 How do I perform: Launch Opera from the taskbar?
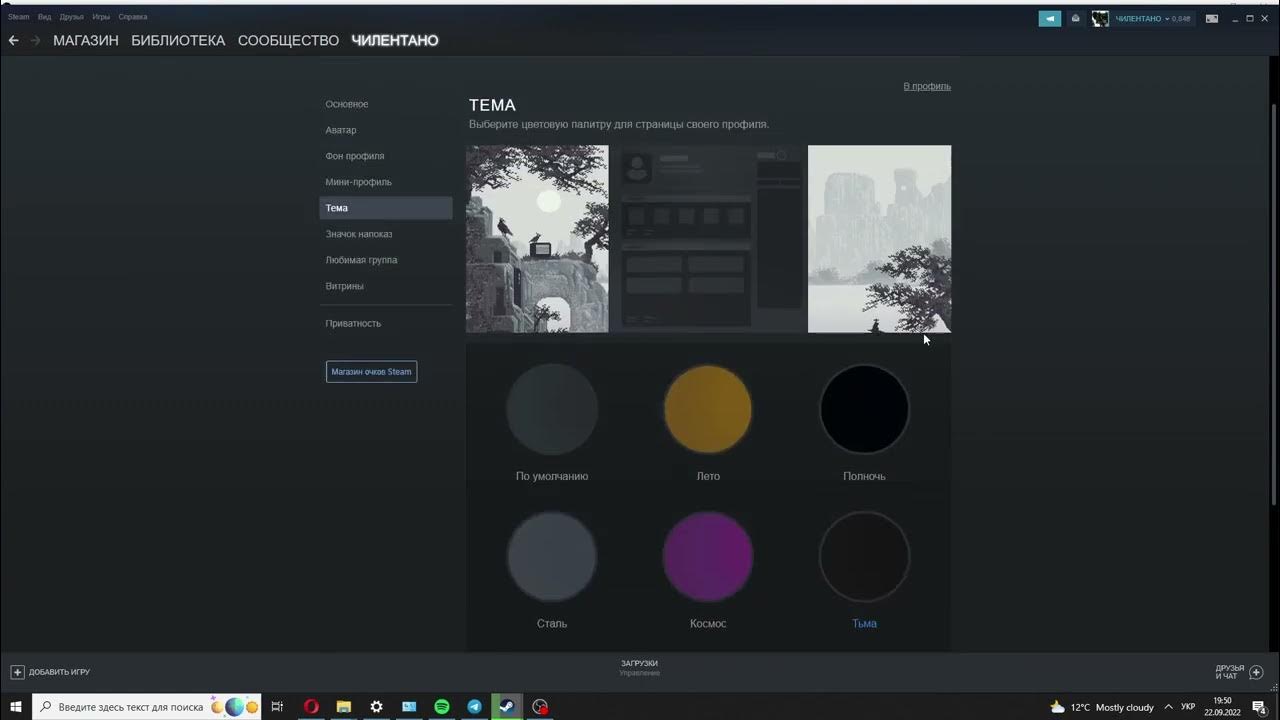click(311, 707)
